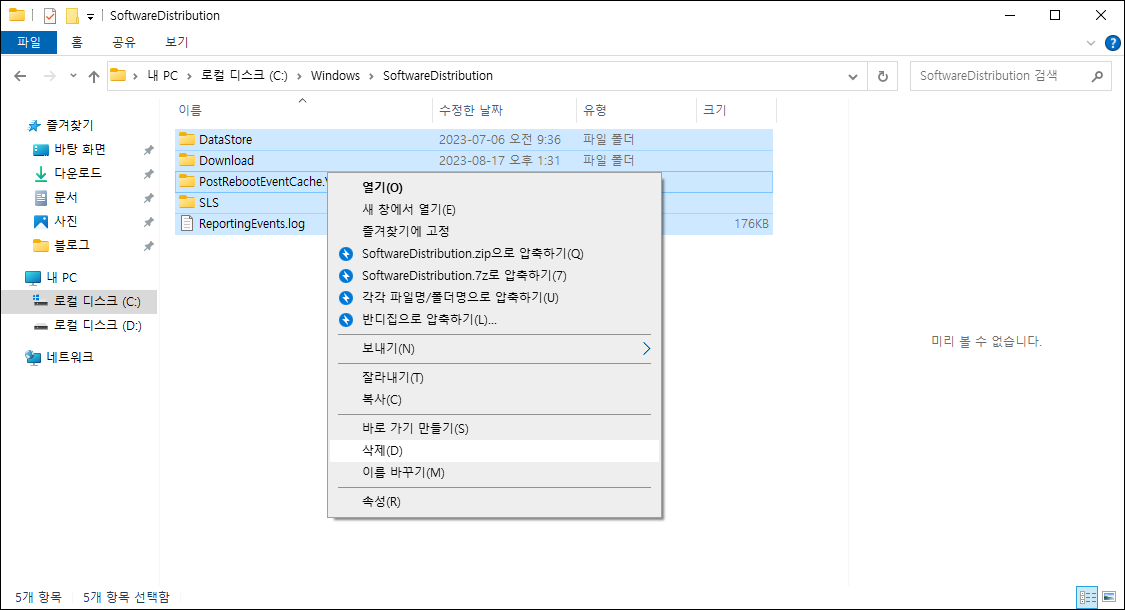
Task: Choose 삭제(D) from the context menu
Action: tap(494, 451)
